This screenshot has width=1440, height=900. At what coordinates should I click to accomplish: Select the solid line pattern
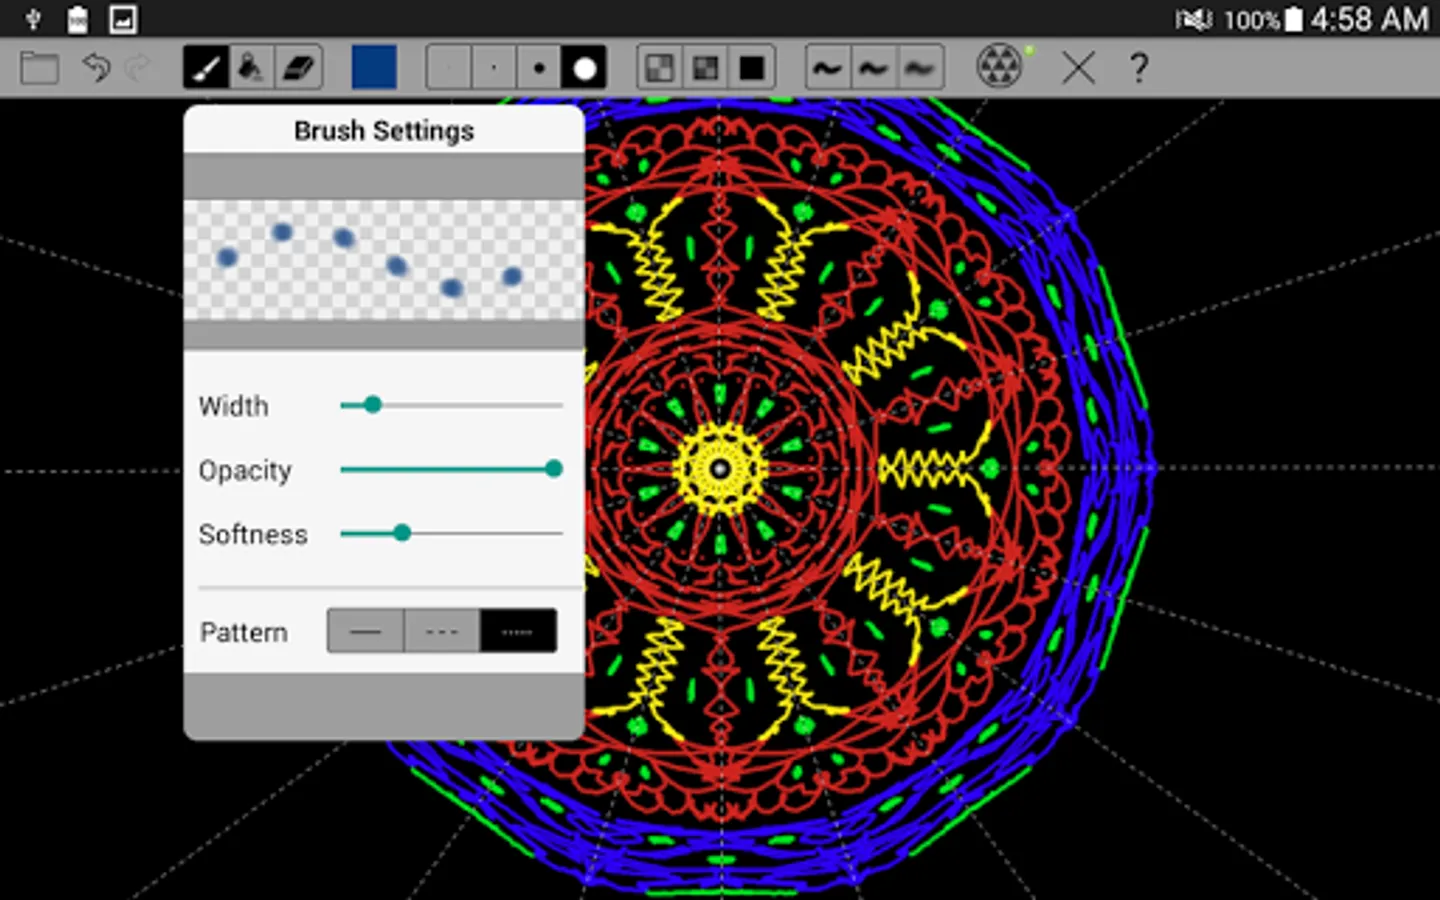point(366,631)
